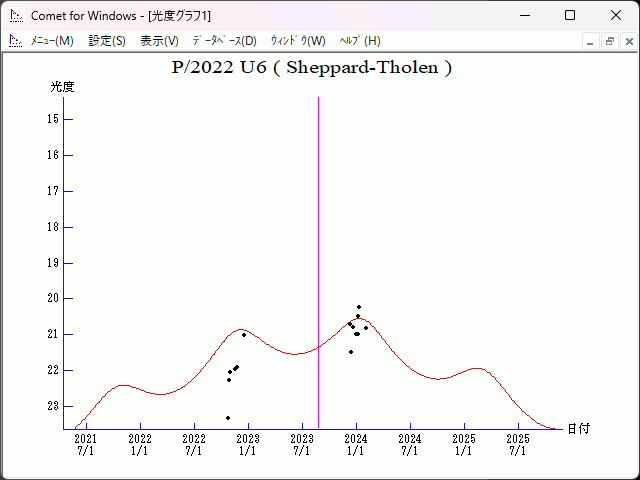
Task: Open the 設定(S) settings menu
Action: [107, 41]
